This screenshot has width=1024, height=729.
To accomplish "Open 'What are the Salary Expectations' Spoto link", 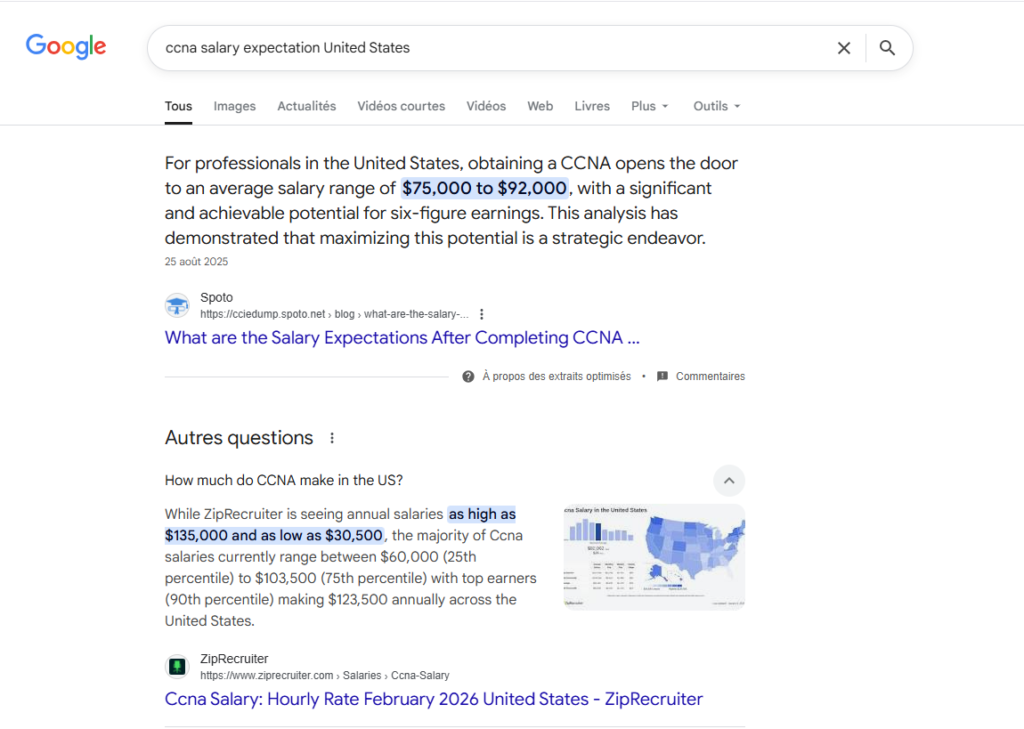I will pyautogui.click(x=402, y=338).
